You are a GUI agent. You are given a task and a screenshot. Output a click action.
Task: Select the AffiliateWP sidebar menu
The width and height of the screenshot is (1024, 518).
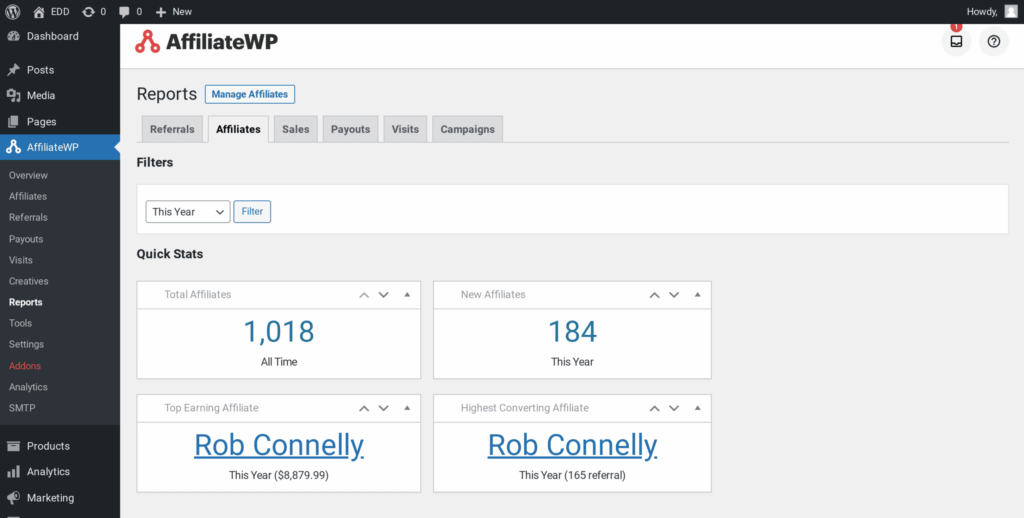click(x=59, y=147)
